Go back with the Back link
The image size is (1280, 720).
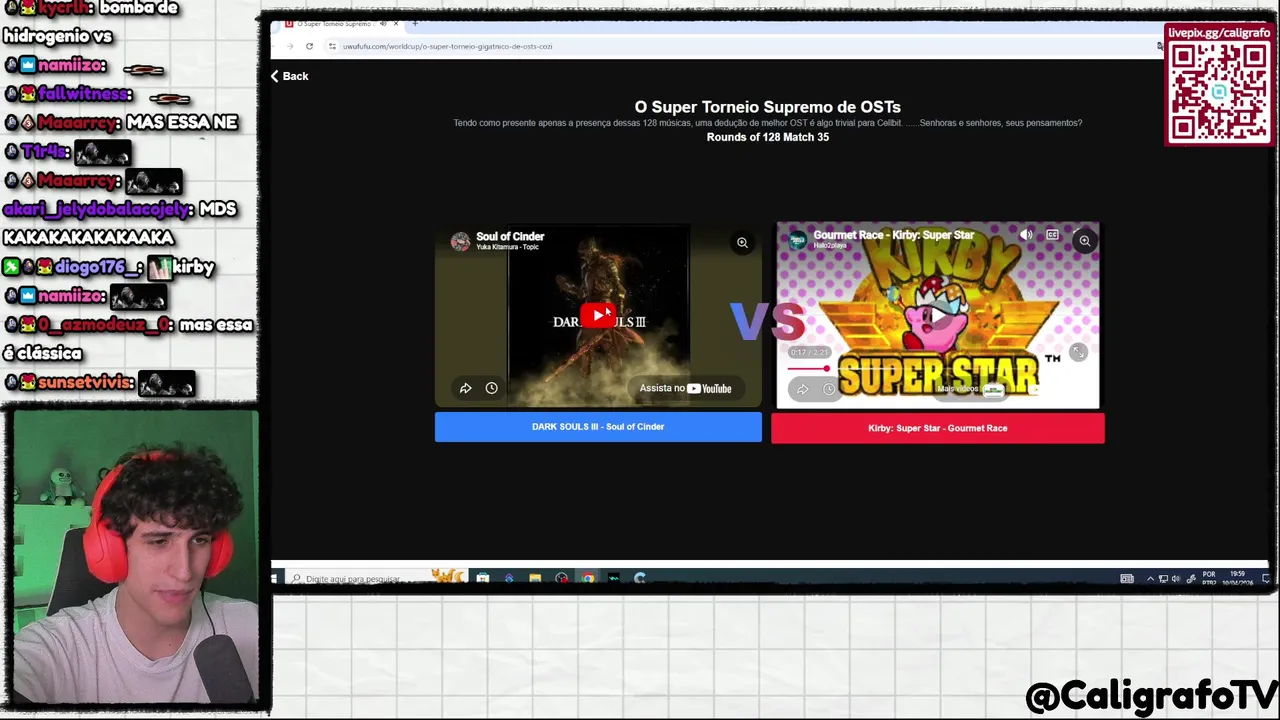290,76
